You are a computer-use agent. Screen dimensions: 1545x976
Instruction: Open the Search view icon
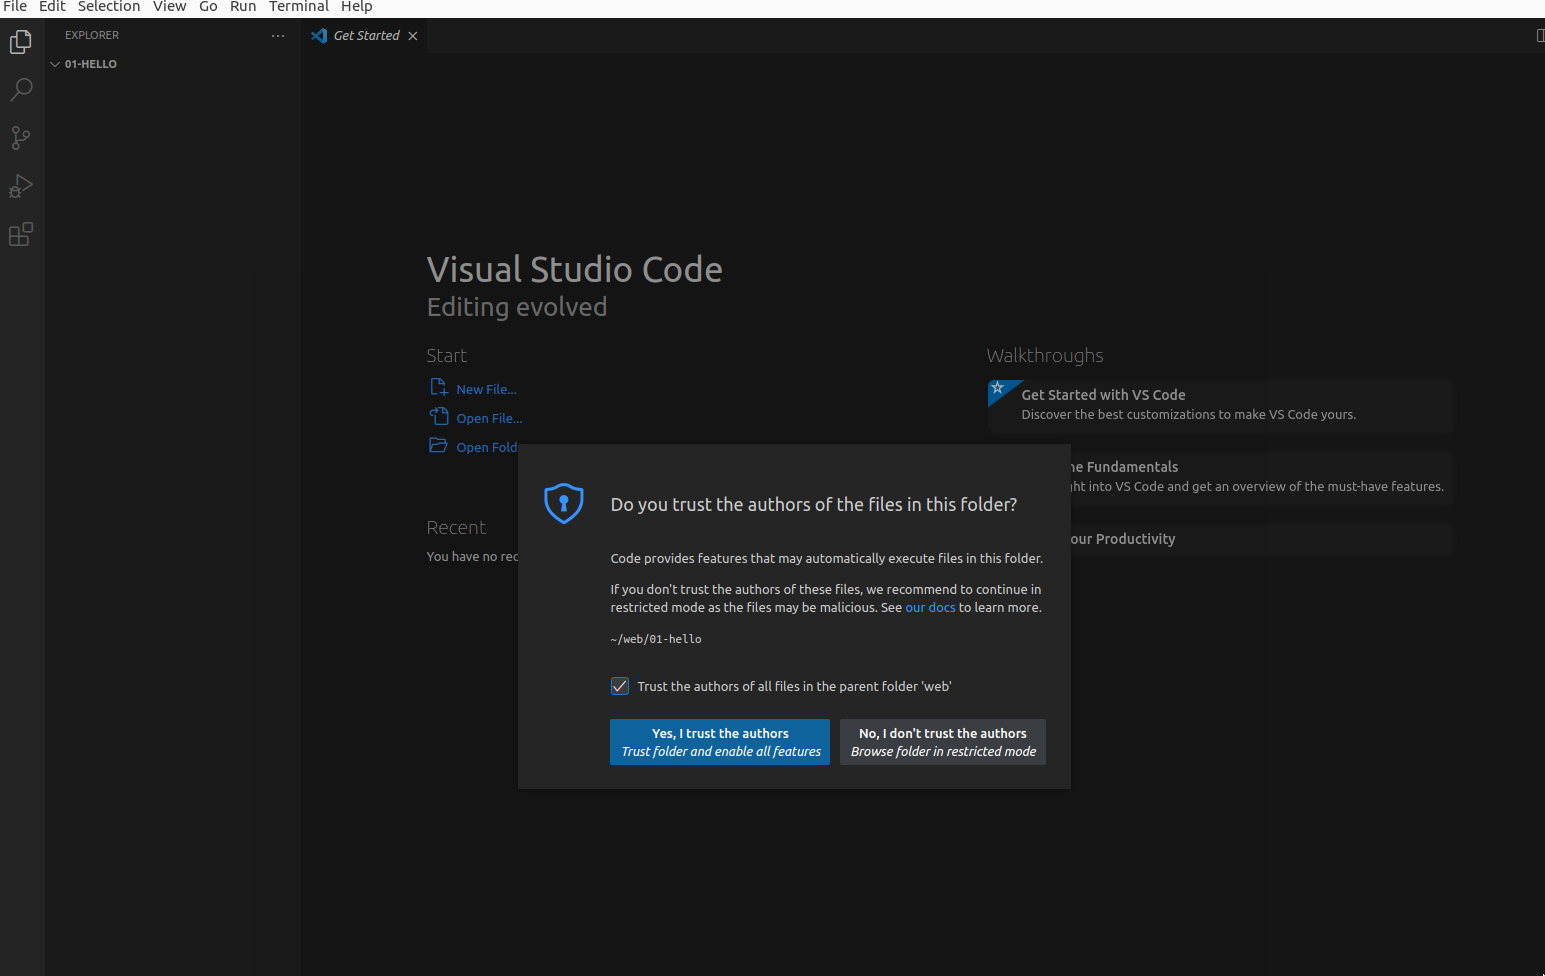tap(21, 90)
